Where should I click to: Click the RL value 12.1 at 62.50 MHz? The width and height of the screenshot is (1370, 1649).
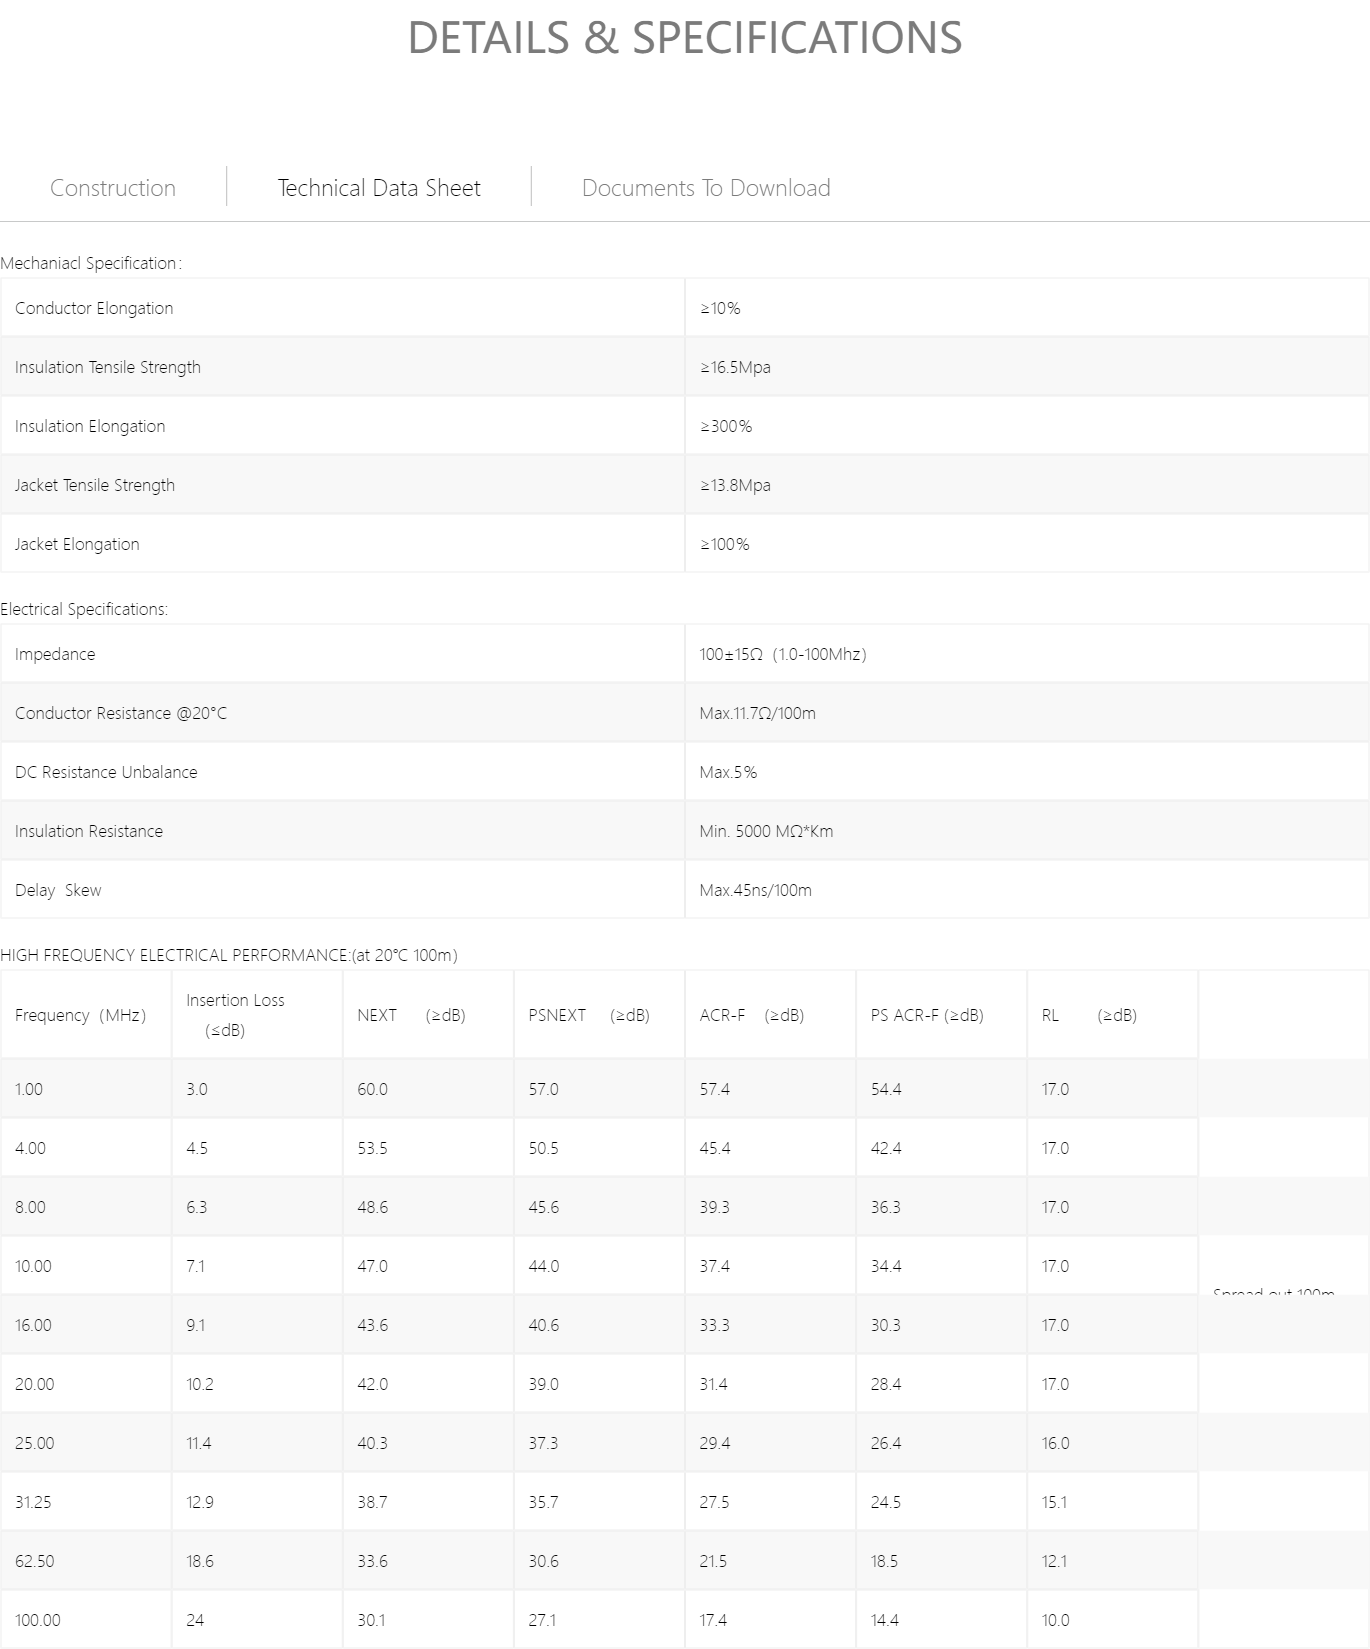[x=1054, y=1561]
